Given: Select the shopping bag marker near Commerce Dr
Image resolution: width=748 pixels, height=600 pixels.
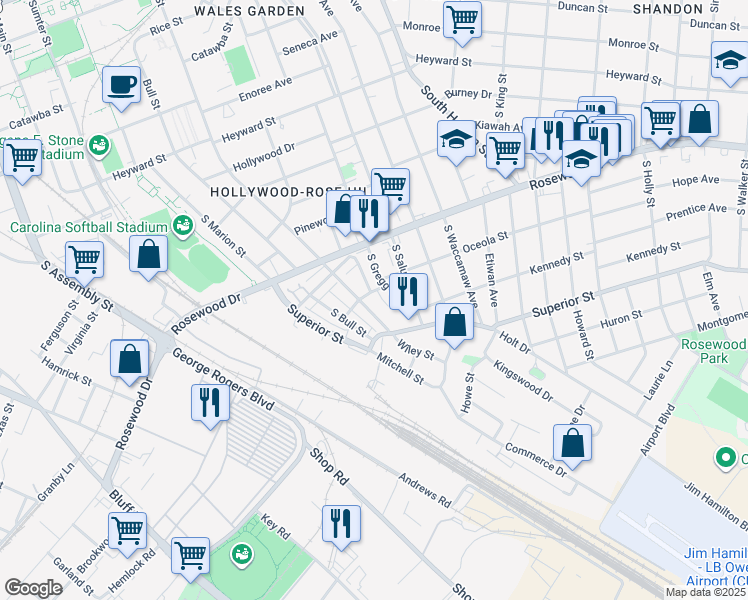Looking at the screenshot, I should (572, 443).
